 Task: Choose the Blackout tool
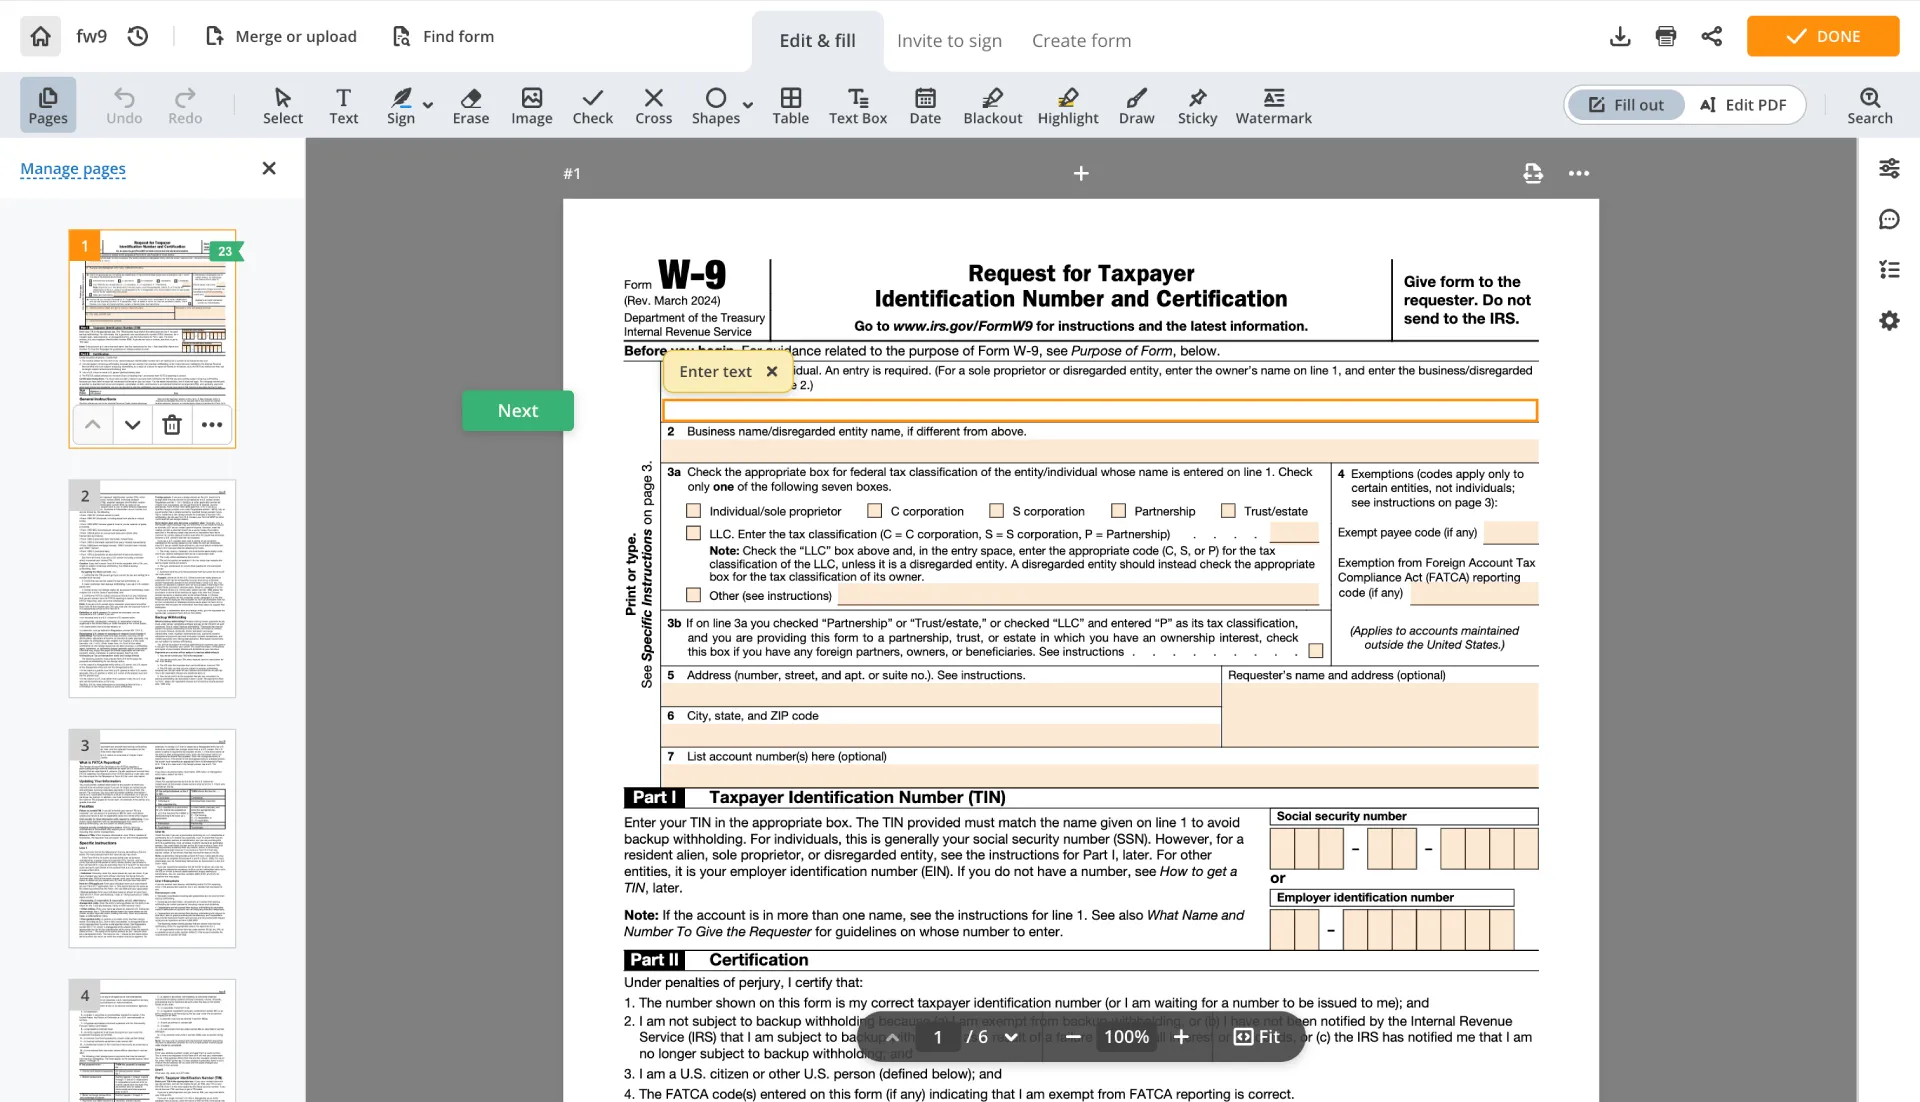tap(993, 105)
